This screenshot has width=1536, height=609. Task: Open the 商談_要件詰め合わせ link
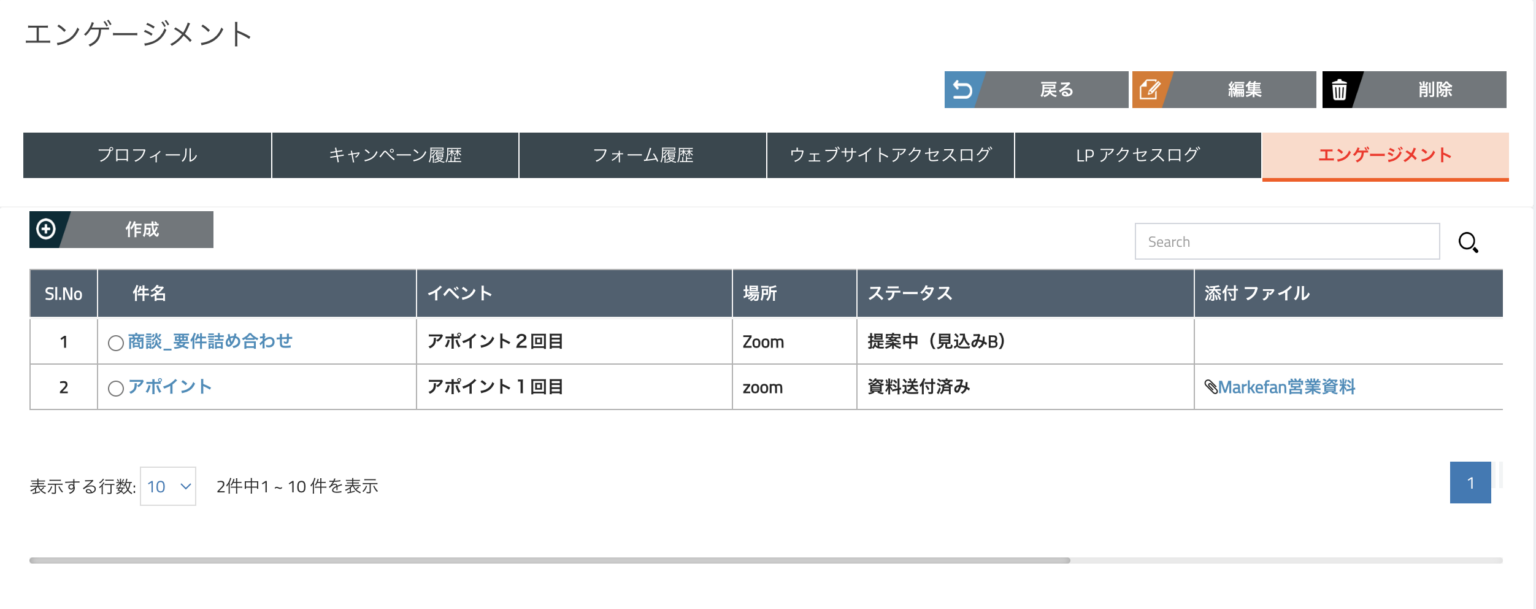(x=210, y=341)
